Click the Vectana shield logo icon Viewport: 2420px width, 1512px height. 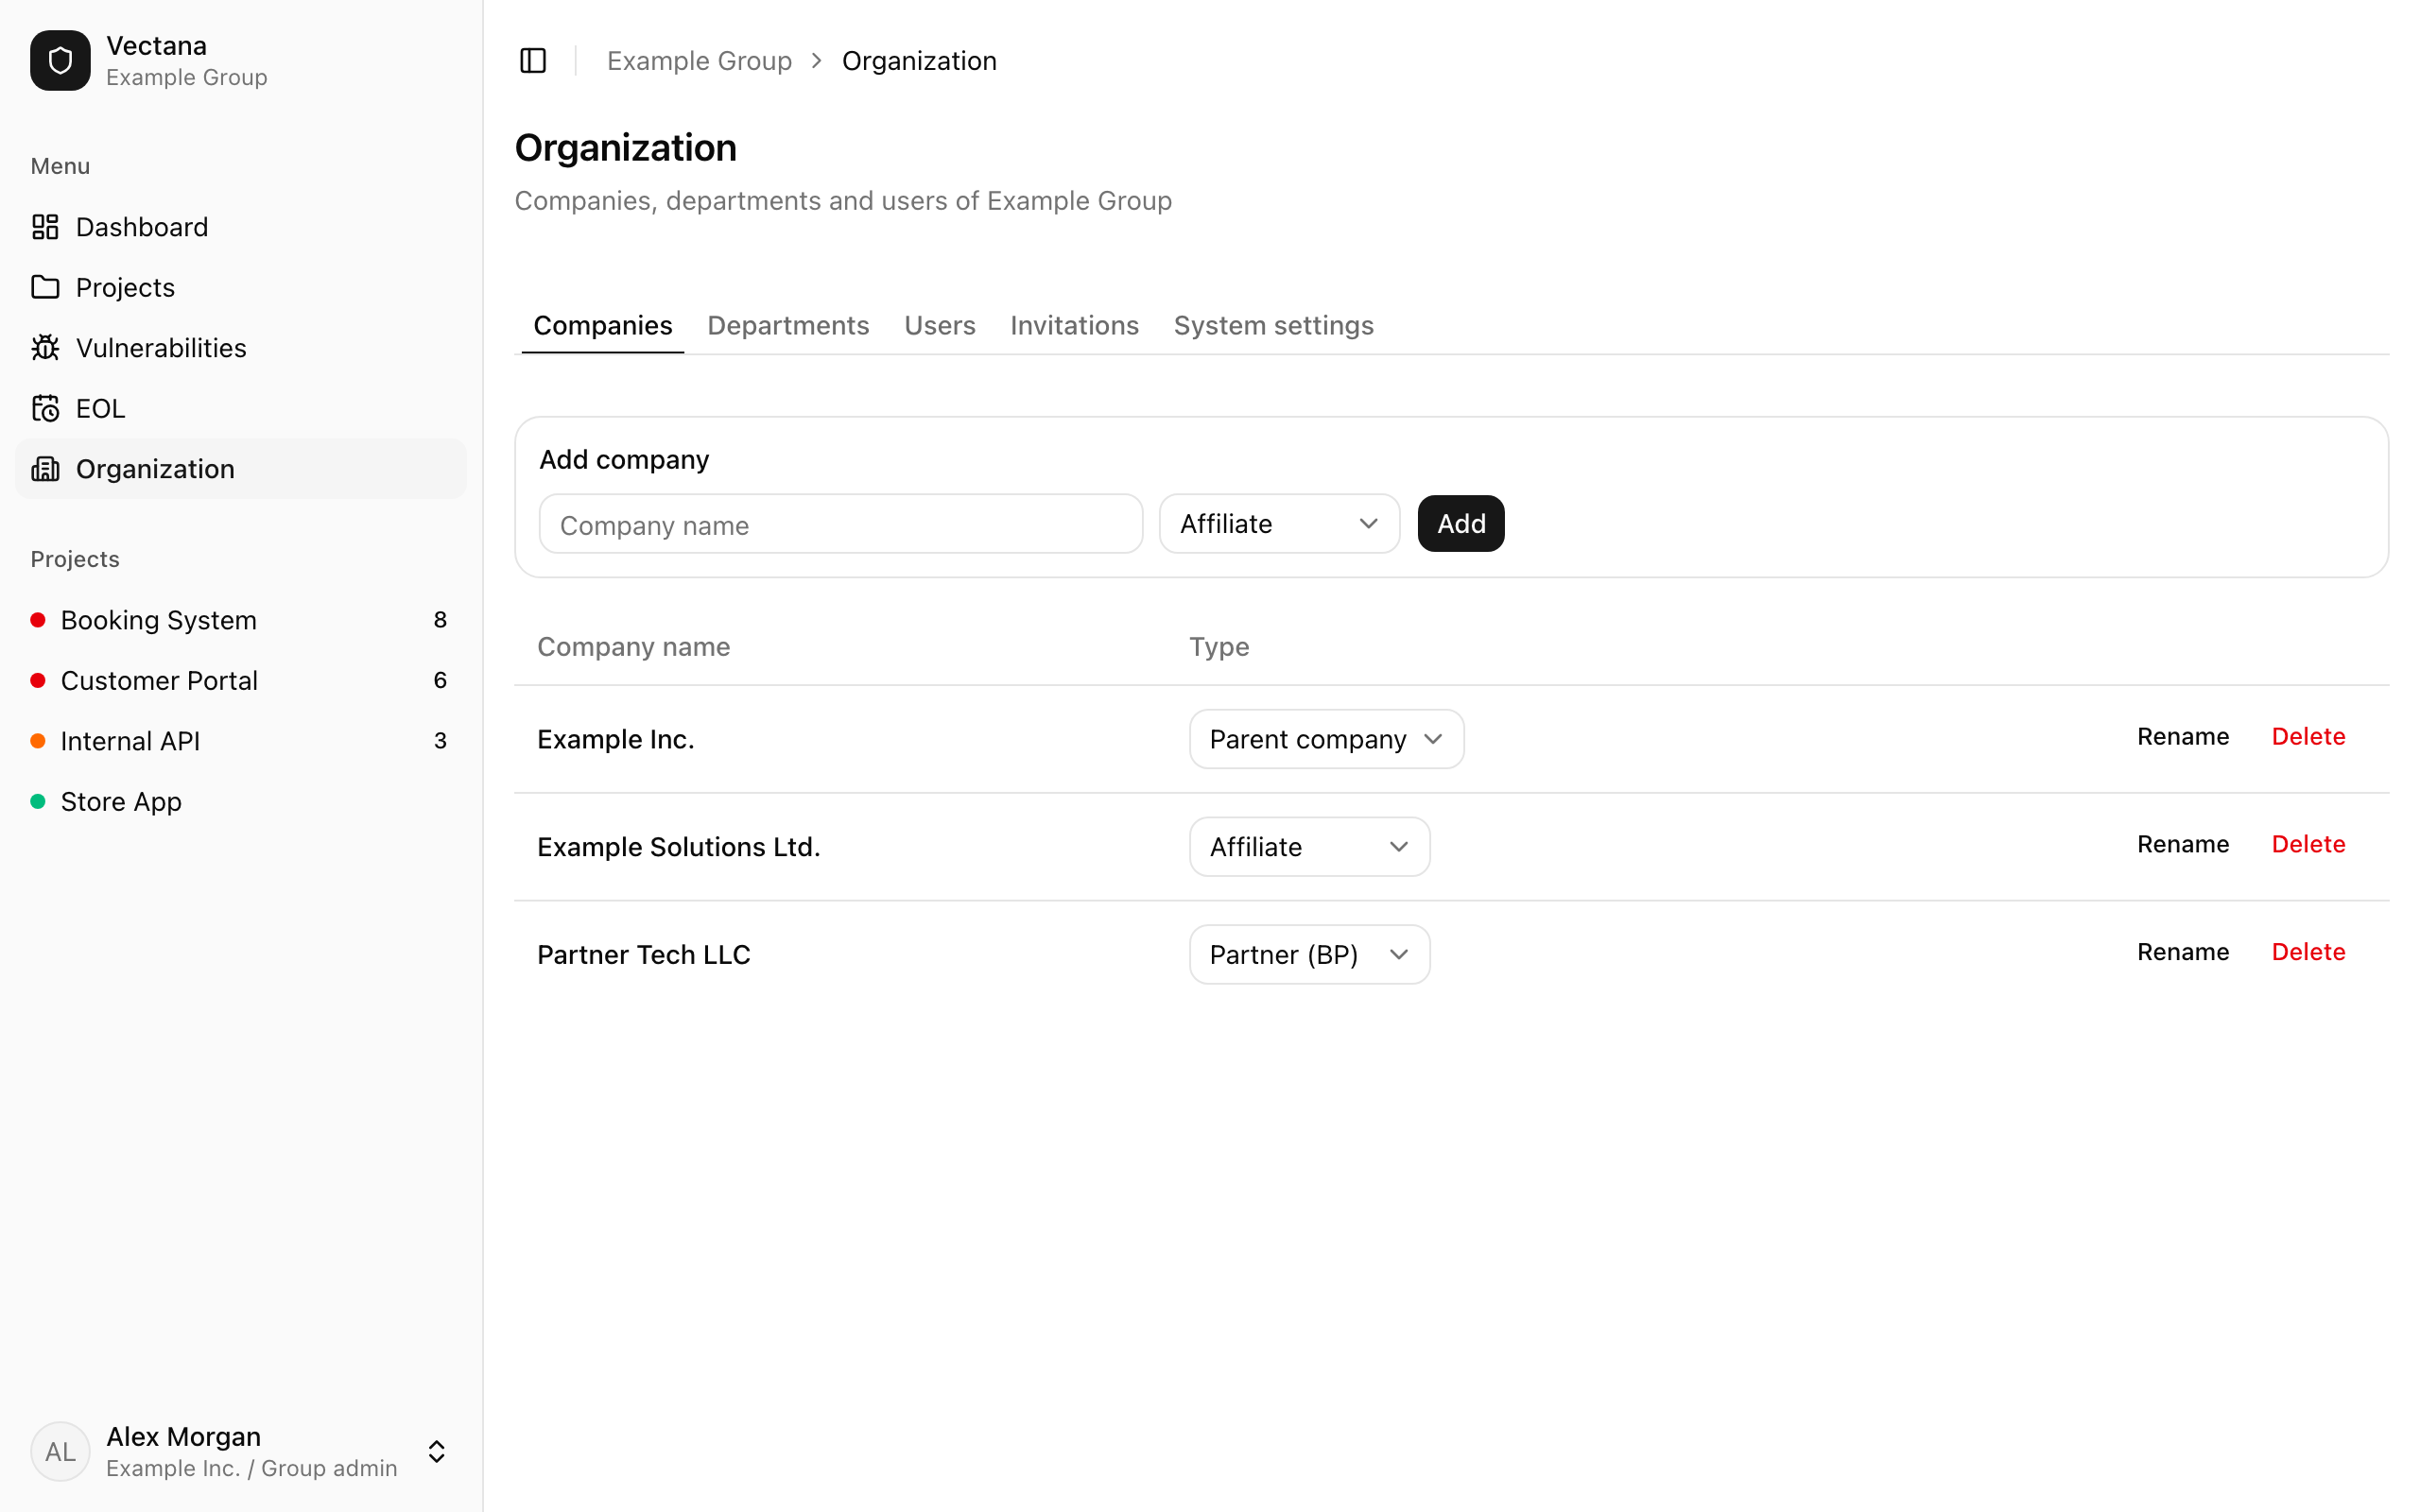coord(60,60)
